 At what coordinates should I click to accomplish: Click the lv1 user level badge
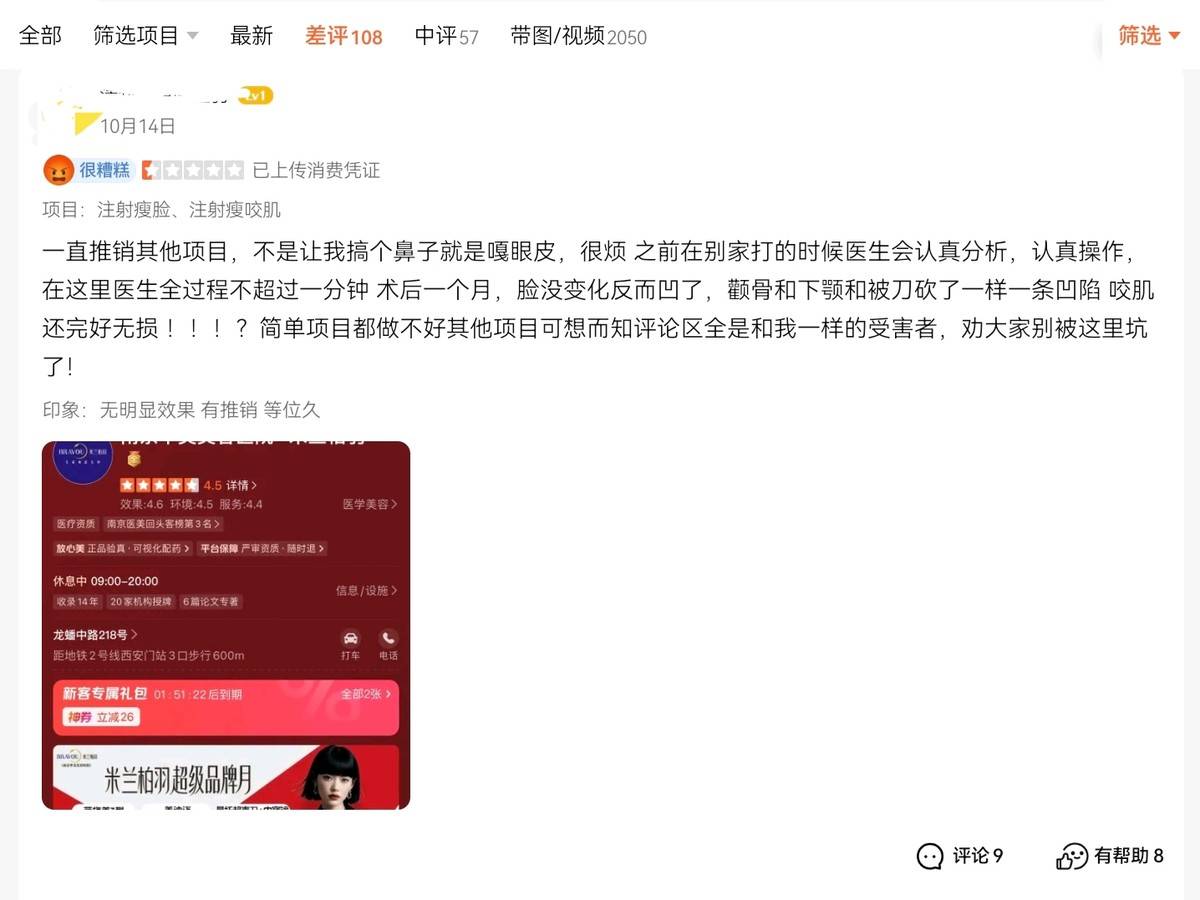point(255,96)
